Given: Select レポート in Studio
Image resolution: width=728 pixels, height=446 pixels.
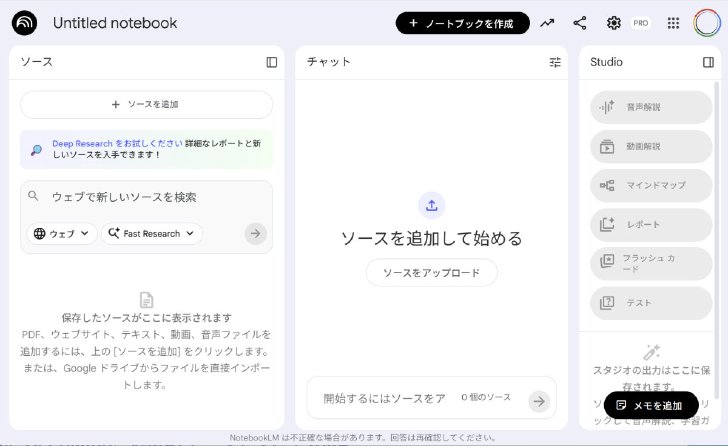Looking at the screenshot, I should (651, 225).
